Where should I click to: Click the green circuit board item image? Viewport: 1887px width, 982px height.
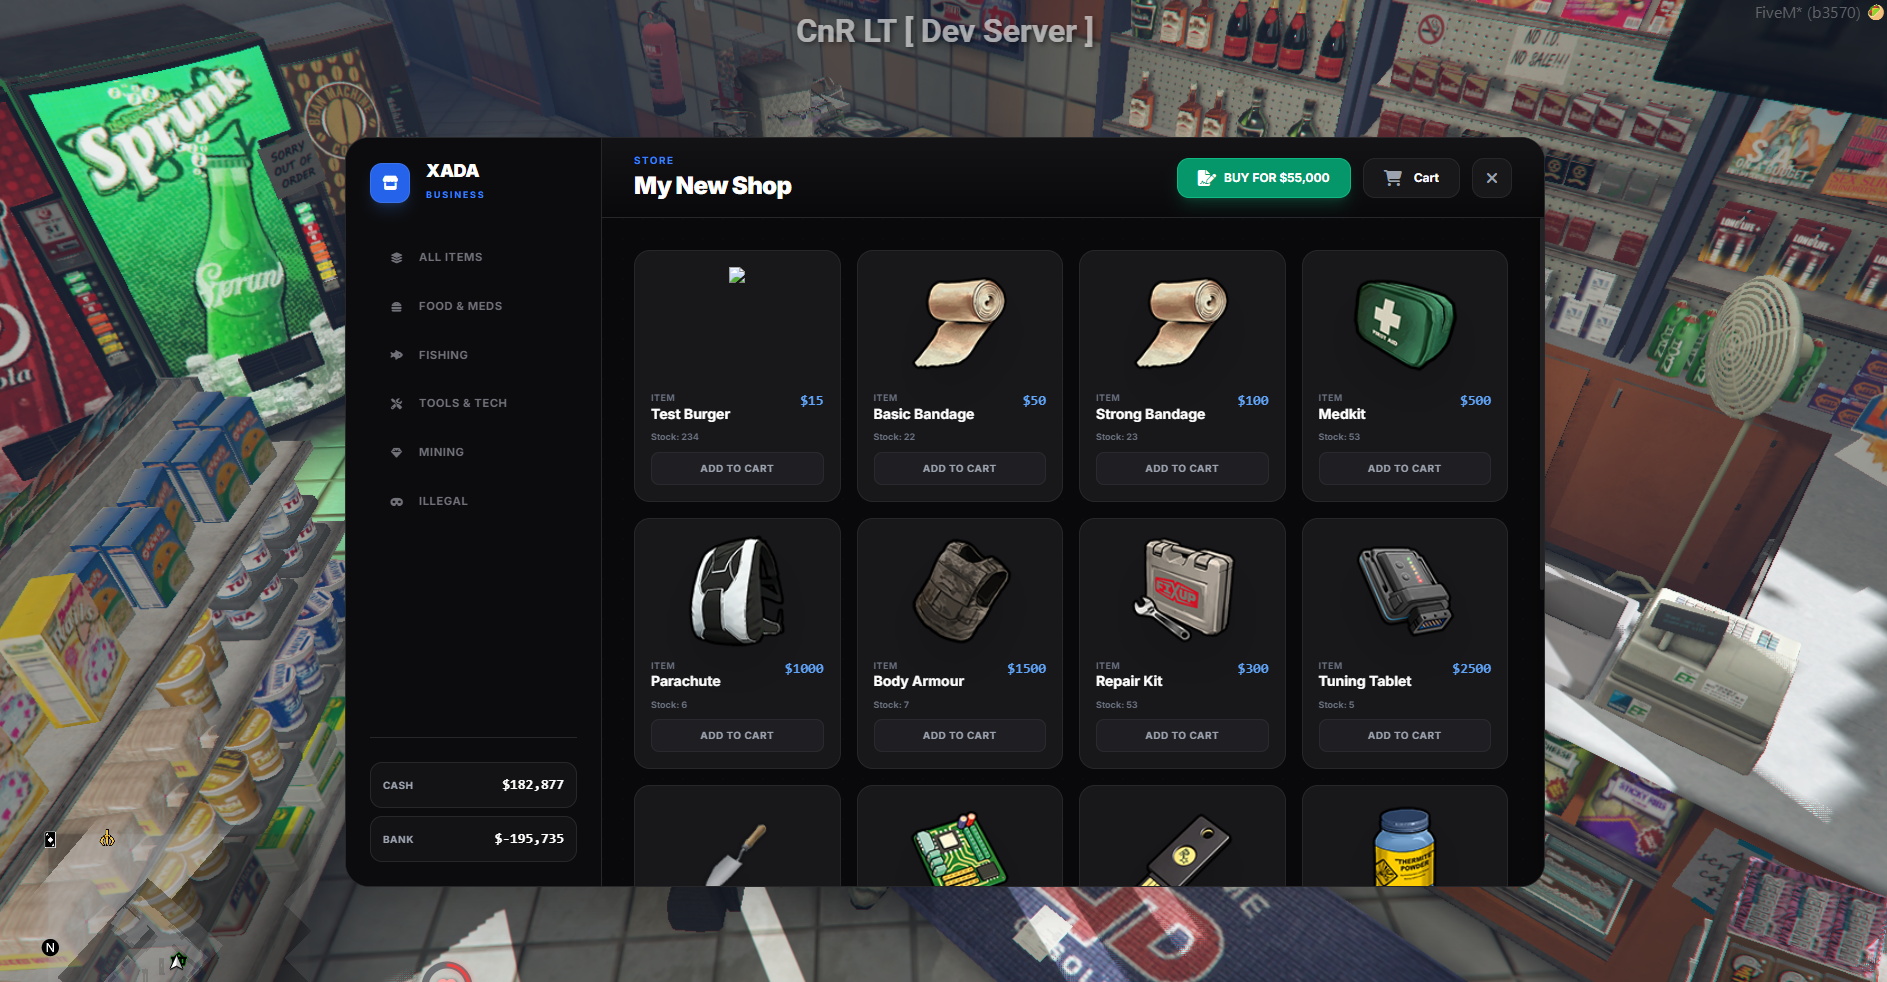tap(959, 849)
